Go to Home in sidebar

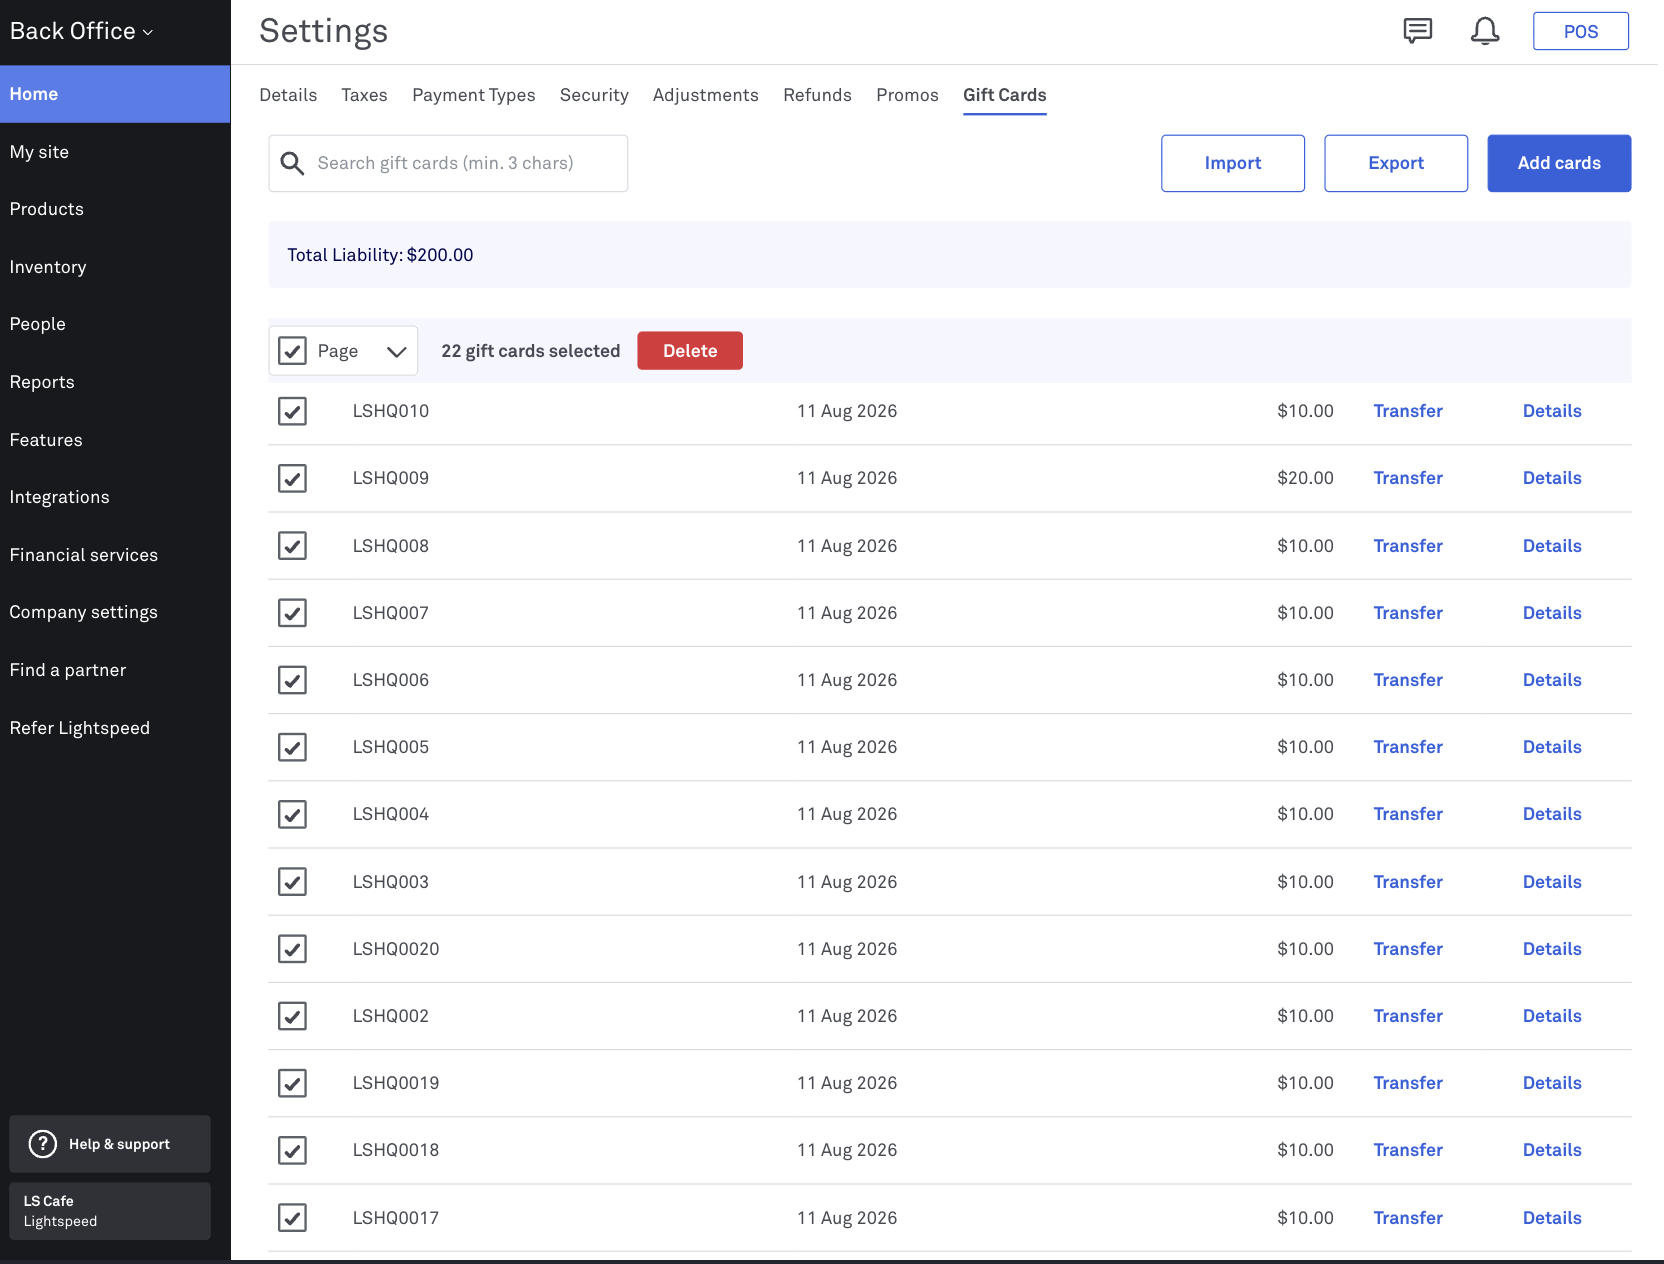tap(115, 94)
